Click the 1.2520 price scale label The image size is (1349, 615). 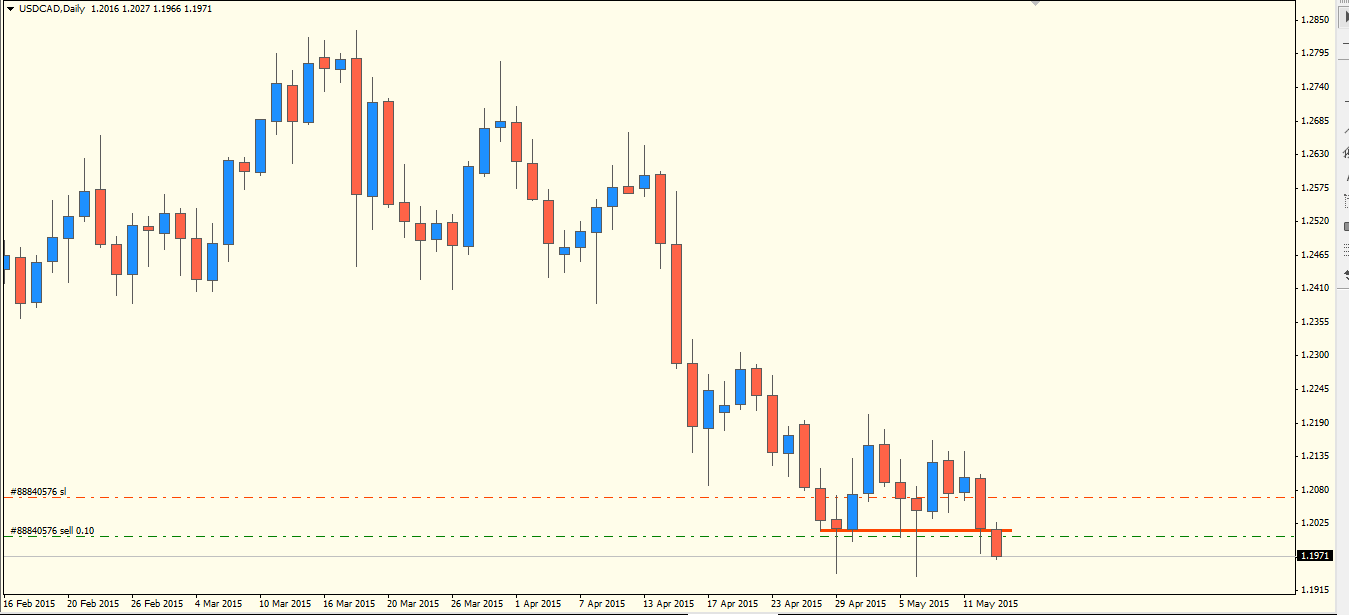[1316, 221]
